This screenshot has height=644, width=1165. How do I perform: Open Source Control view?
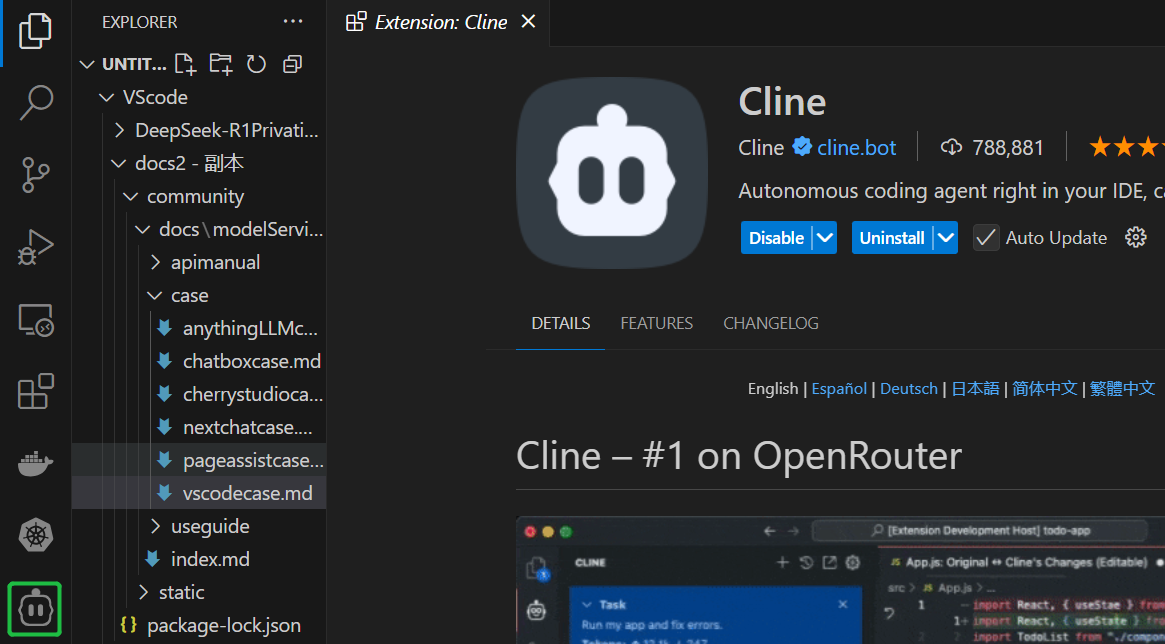pos(36,174)
